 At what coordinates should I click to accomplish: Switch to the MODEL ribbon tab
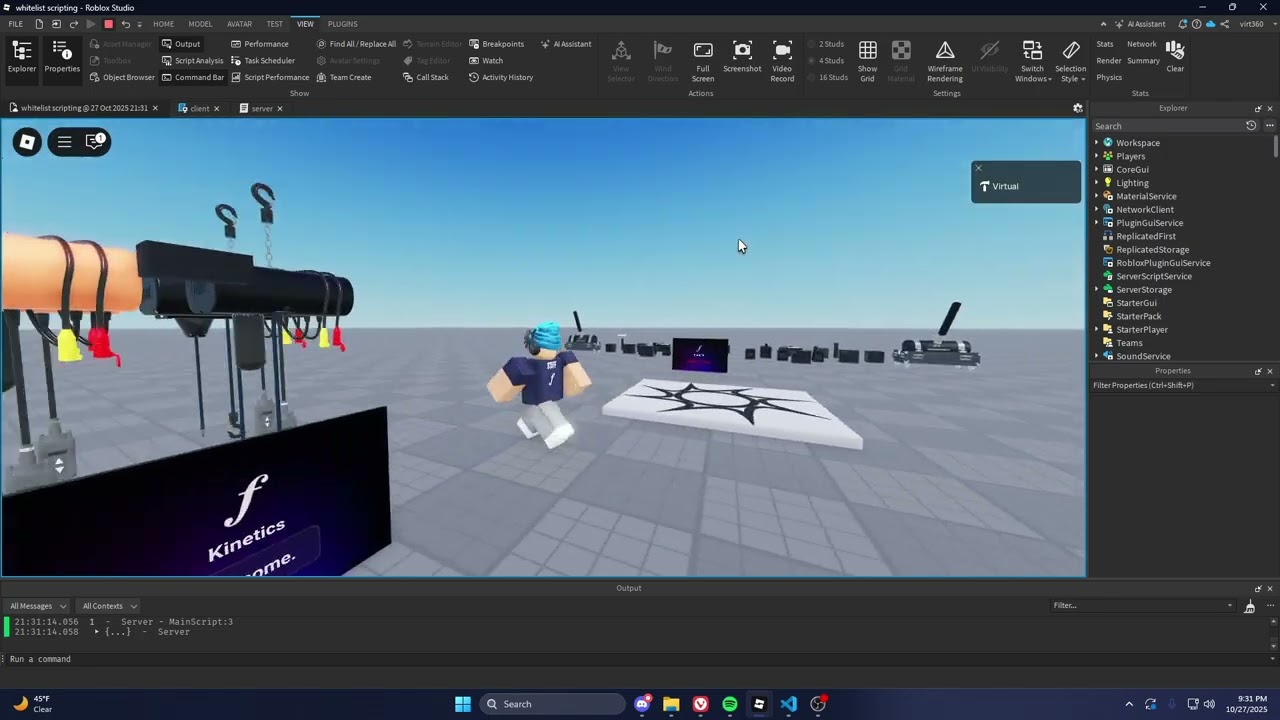200,24
